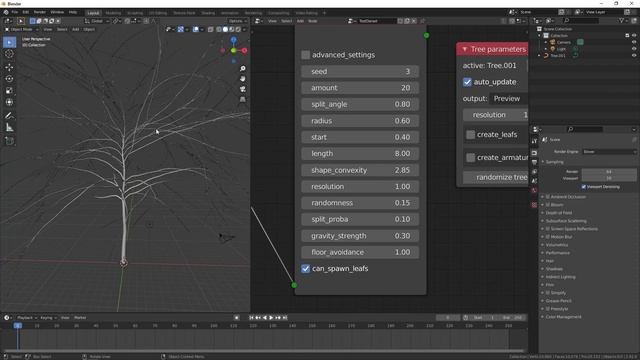This screenshot has width=640, height=360.
Task: Expand the Ambient Occlusion panel
Action: [542, 197]
